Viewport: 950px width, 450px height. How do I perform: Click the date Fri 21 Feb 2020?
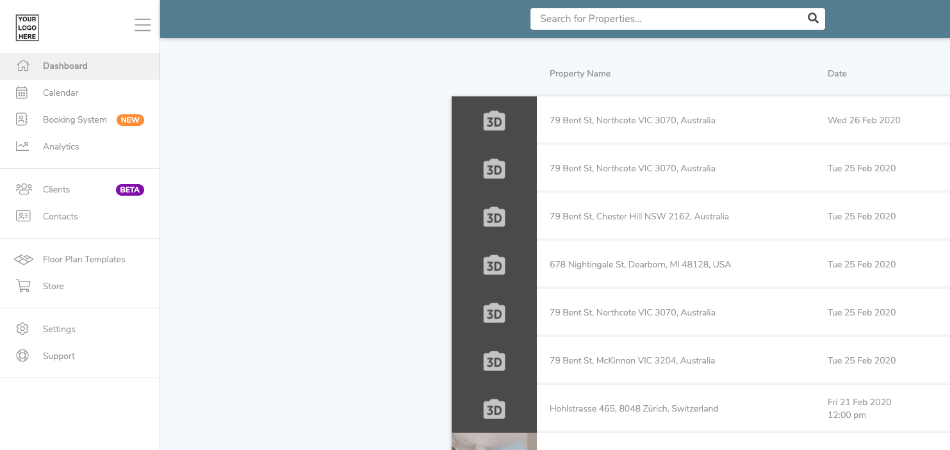click(859, 402)
